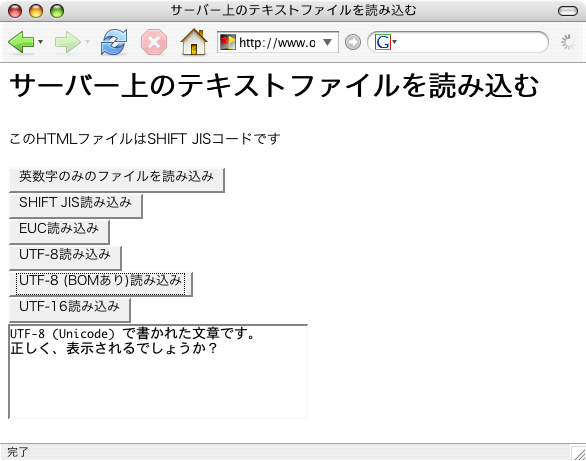Click the window resize grip corner
The height and width of the screenshot is (461, 586).
point(579,454)
